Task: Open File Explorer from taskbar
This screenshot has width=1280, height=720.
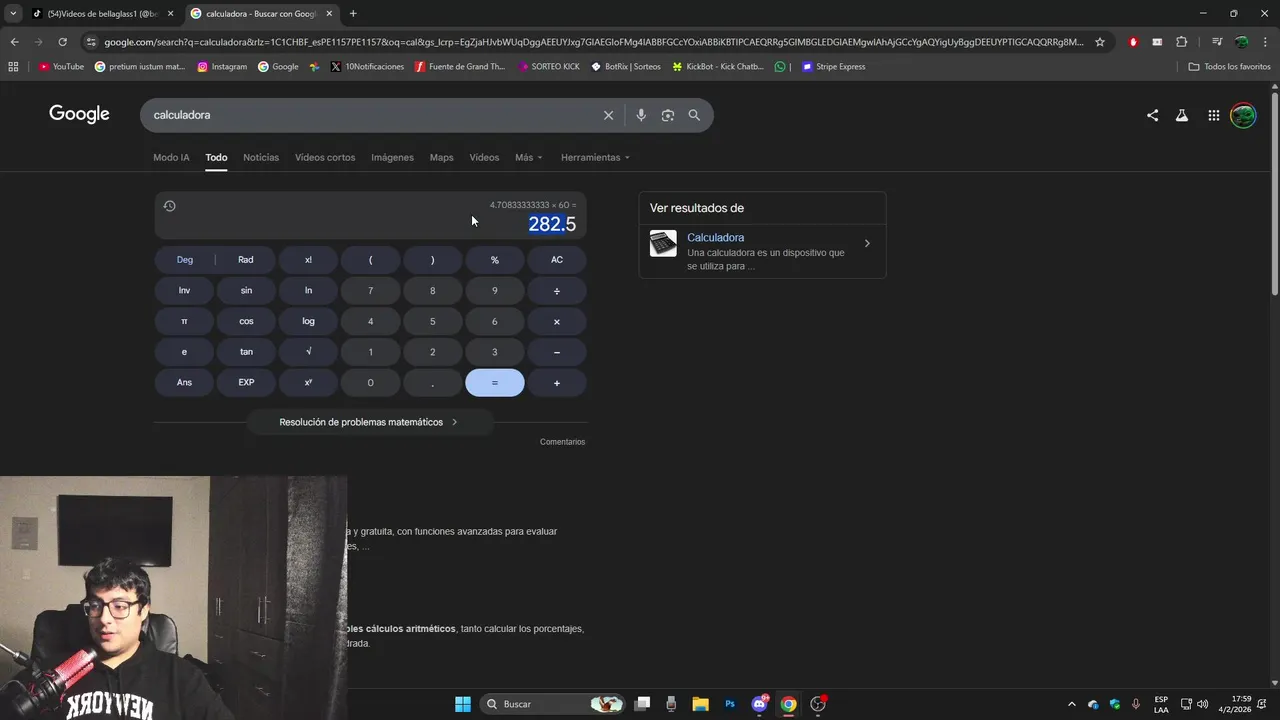Action: tap(700, 704)
